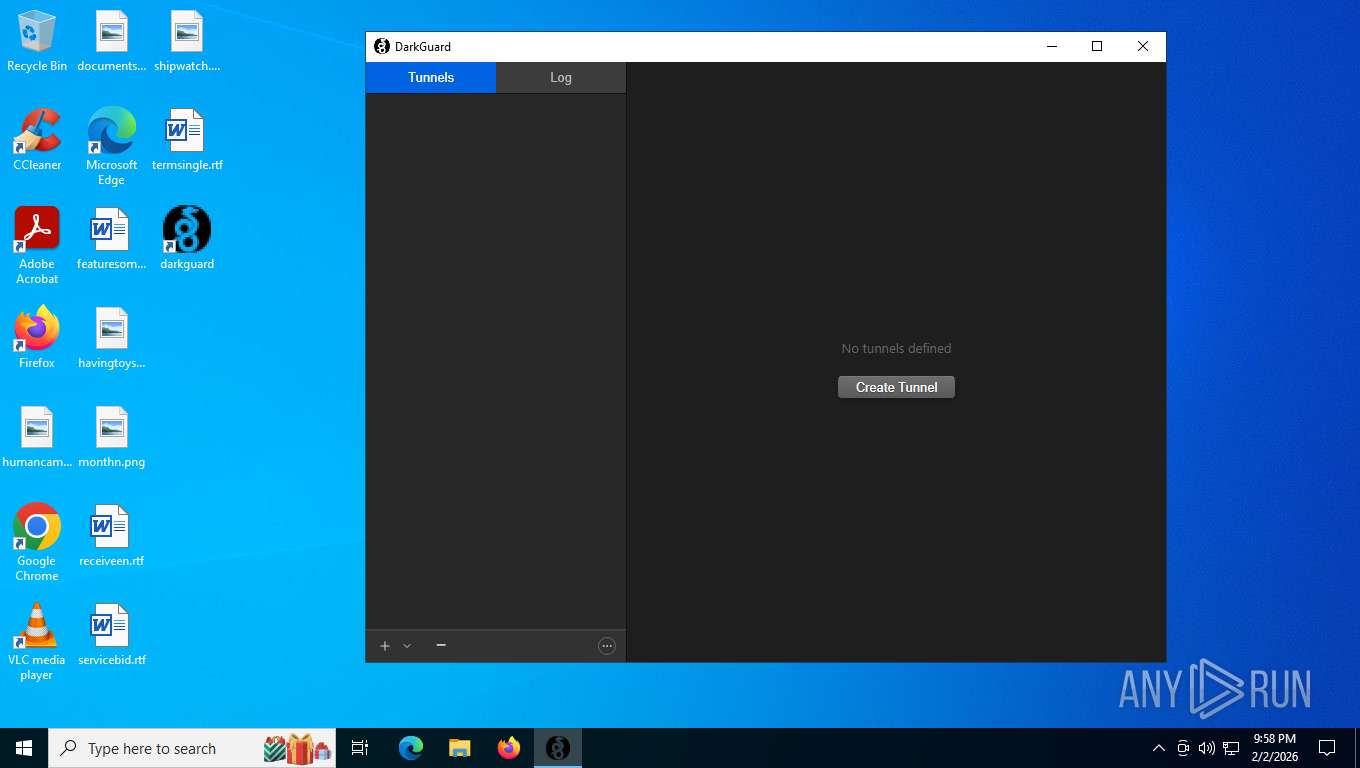Launch Edge from the taskbar
Image resolution: width=1360 pixels, height=768 pixels.
[x=411, y=748]
